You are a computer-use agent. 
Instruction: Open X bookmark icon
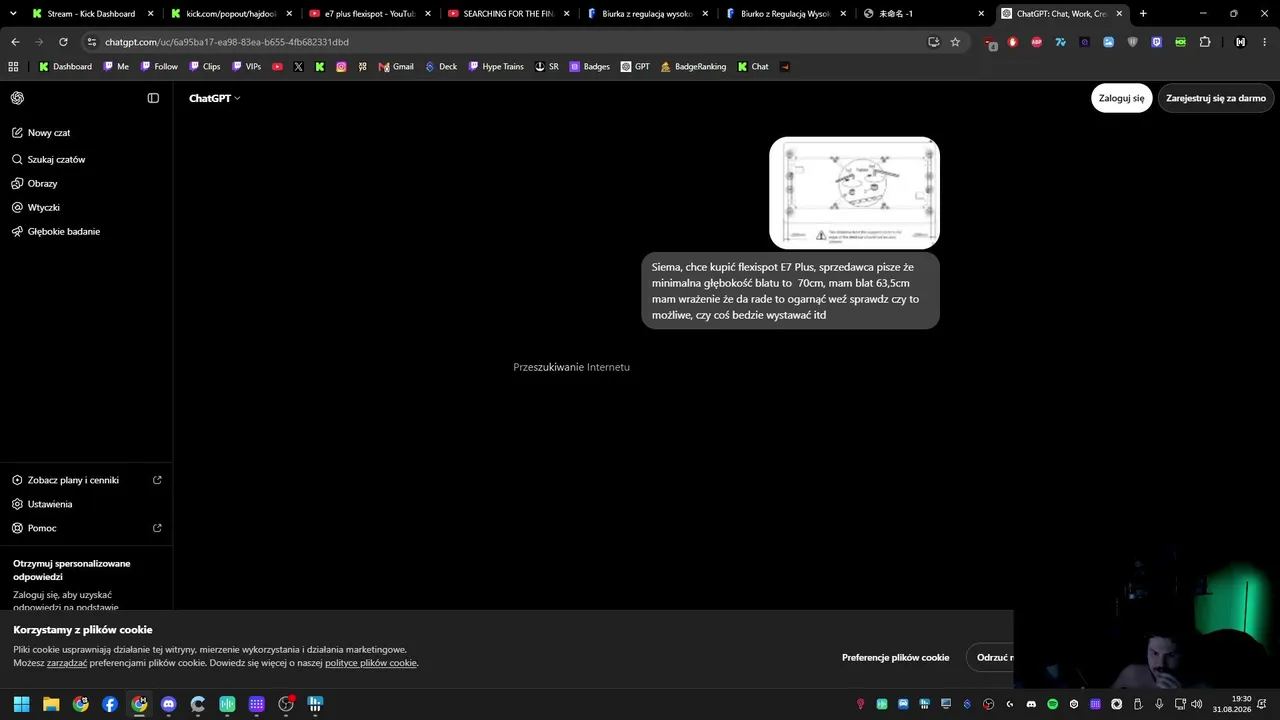298,67
